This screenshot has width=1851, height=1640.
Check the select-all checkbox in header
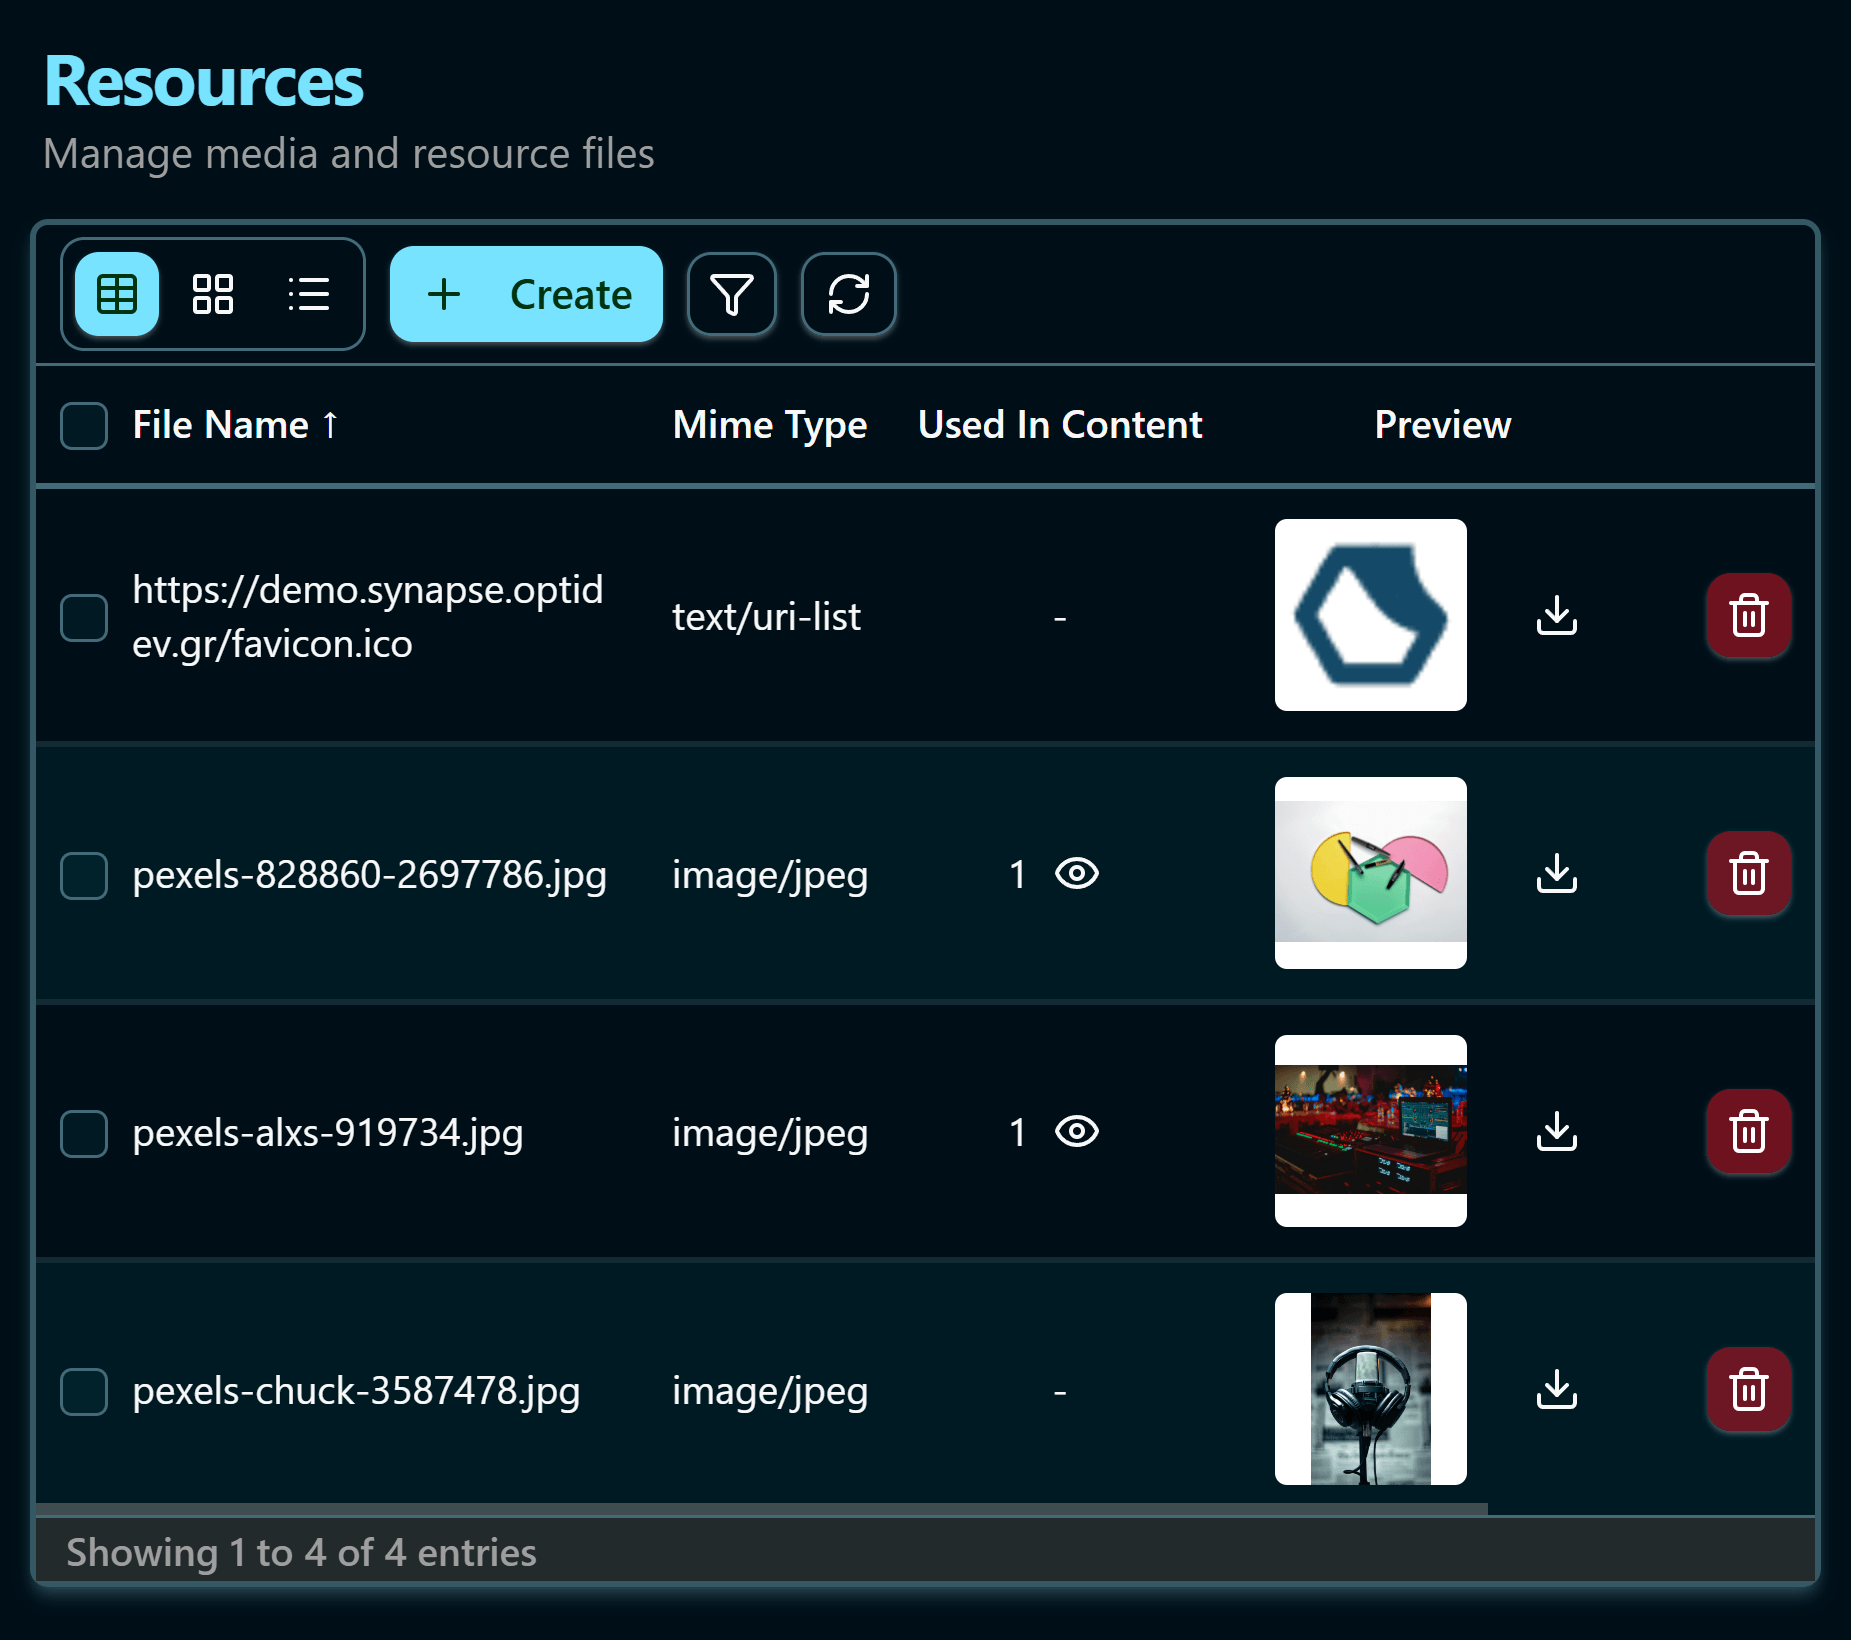point(84,425)
